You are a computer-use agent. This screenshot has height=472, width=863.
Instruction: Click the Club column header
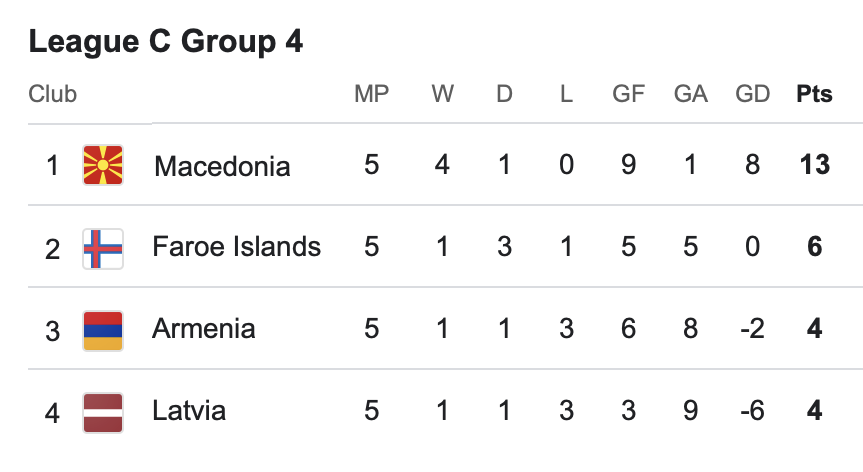coord(53,95)
